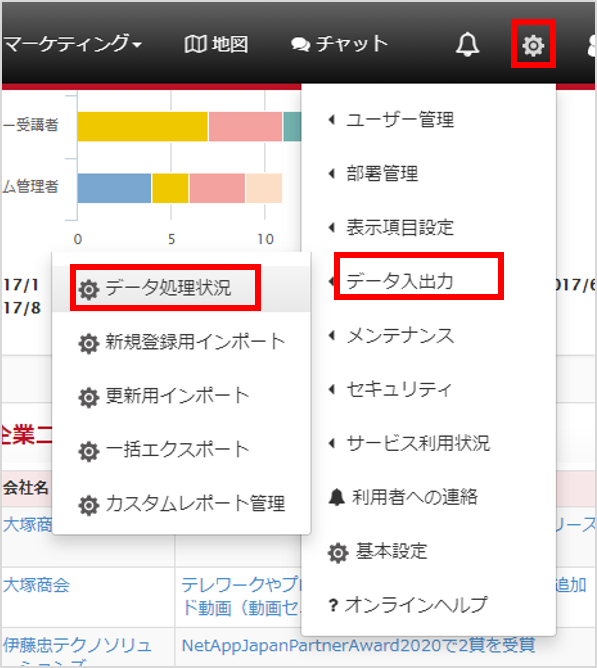The width and height of the screenshot is (597, 668).
Task: Open the settings gear icon in header
Action: tap(533, 45)
